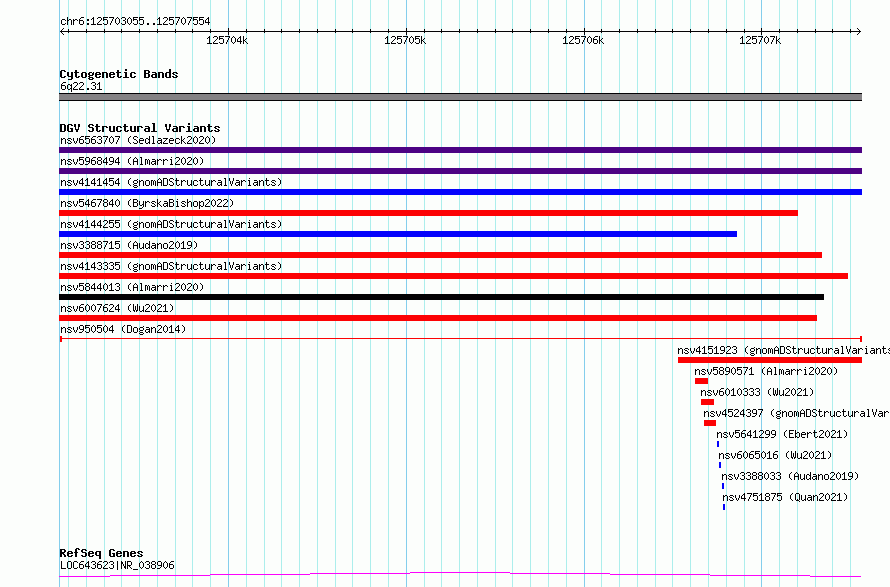Click the 125707k ruler position
The height and width of the screenshot is (587, 890).
point(760,40)
